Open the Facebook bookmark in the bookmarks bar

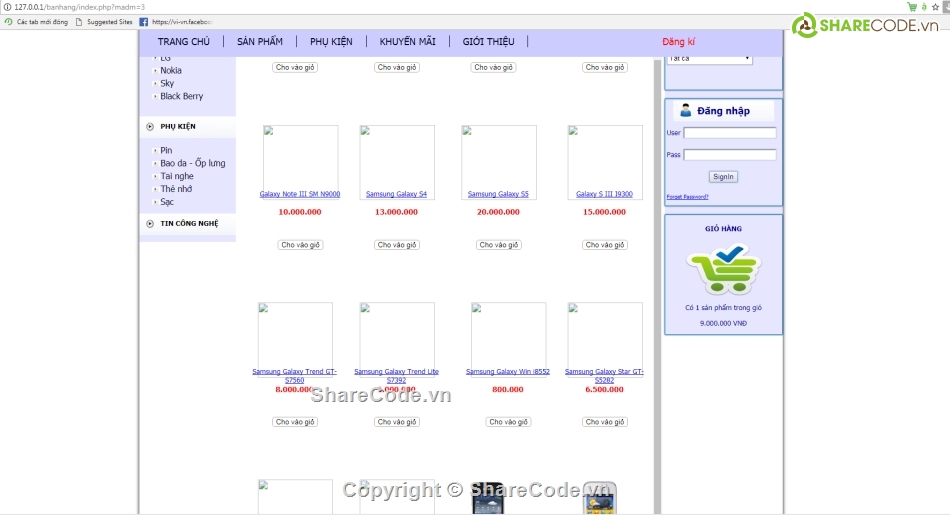176,22
